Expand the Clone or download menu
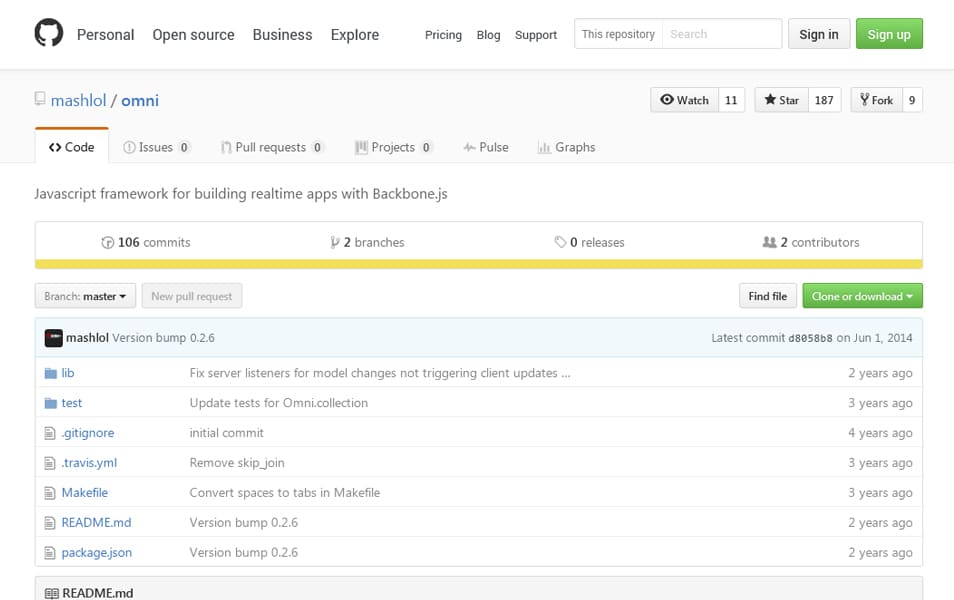 pyautogui.click(x=862, y=296)
